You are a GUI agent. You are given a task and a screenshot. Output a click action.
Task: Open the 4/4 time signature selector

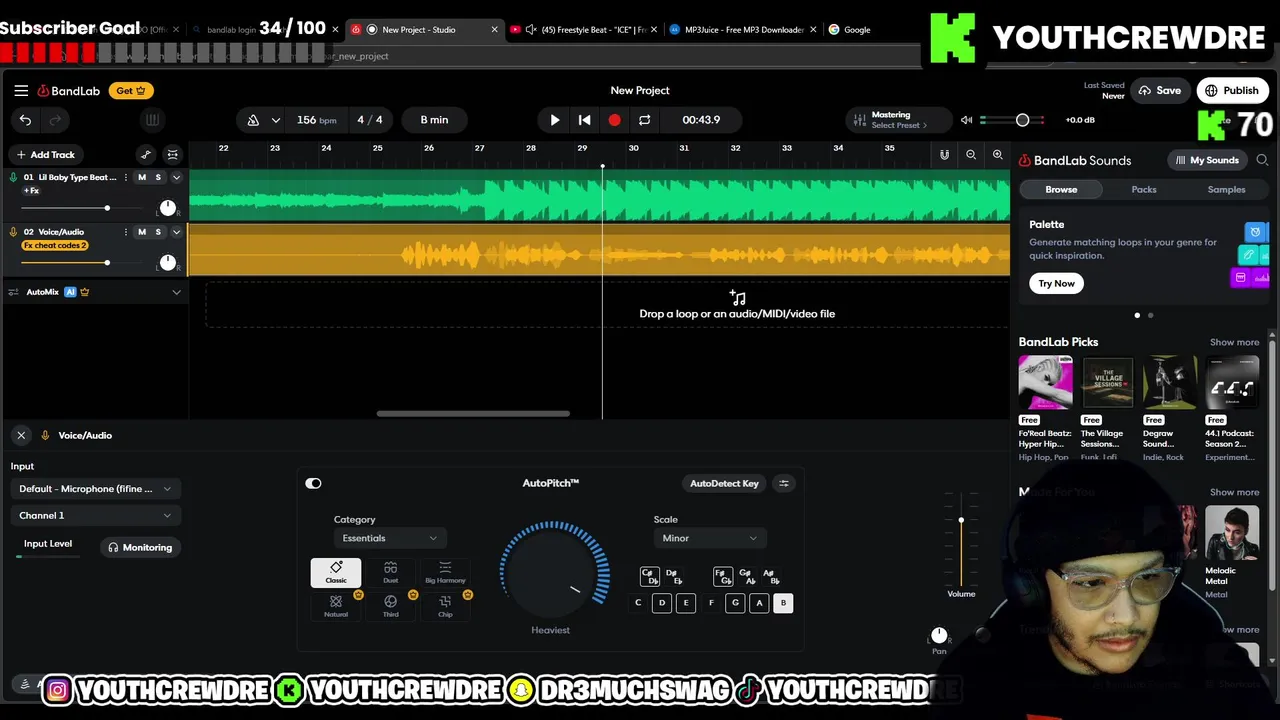(x=370, y=120)
